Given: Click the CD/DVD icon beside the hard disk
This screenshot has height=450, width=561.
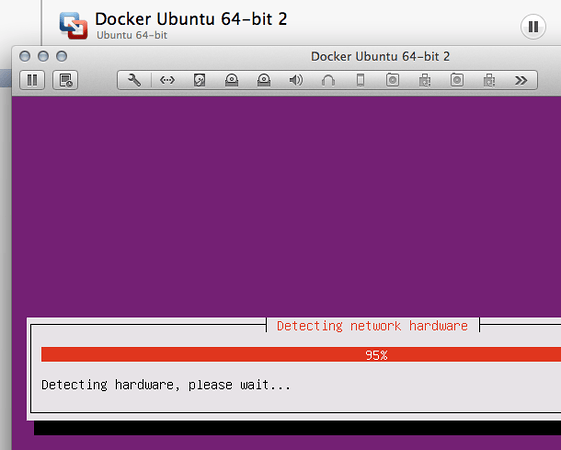Looking at the screenshot, I should (x=231, y=80).
